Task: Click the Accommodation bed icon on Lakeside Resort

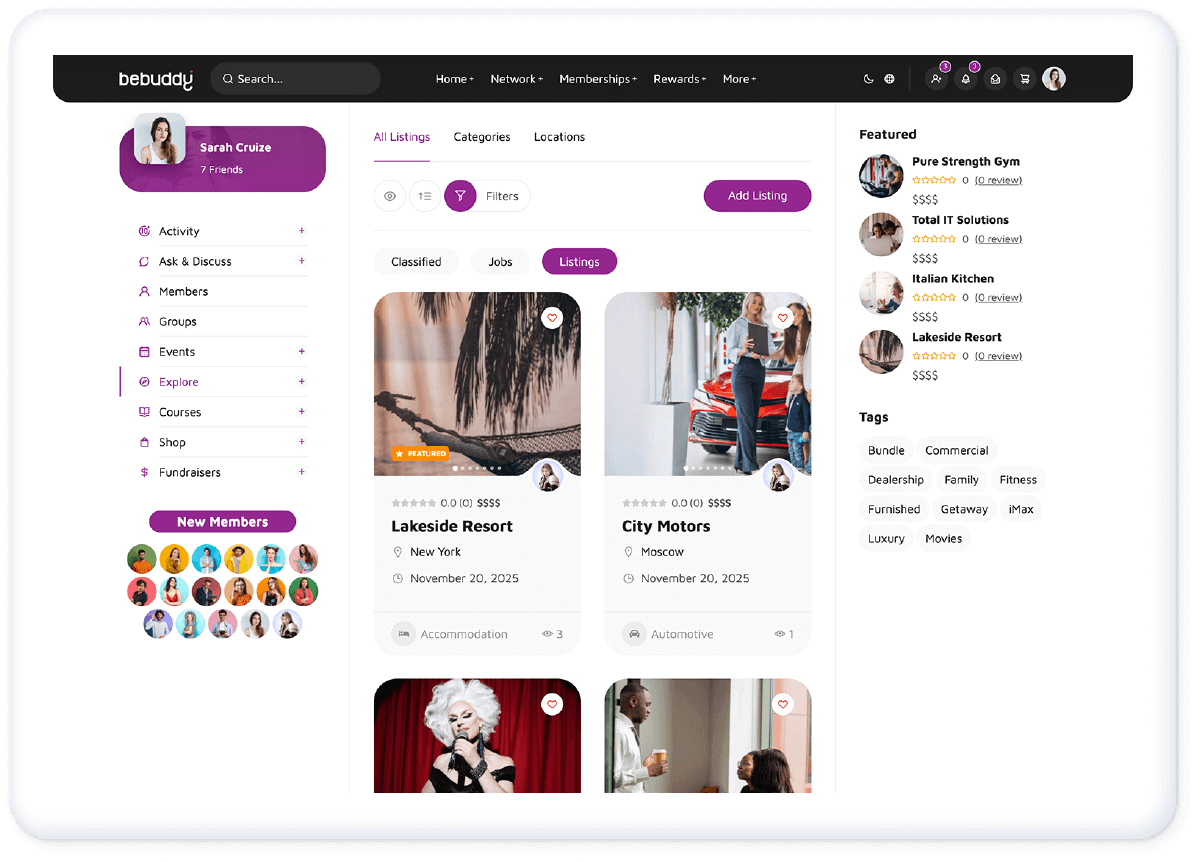Action: pos(403,634)
